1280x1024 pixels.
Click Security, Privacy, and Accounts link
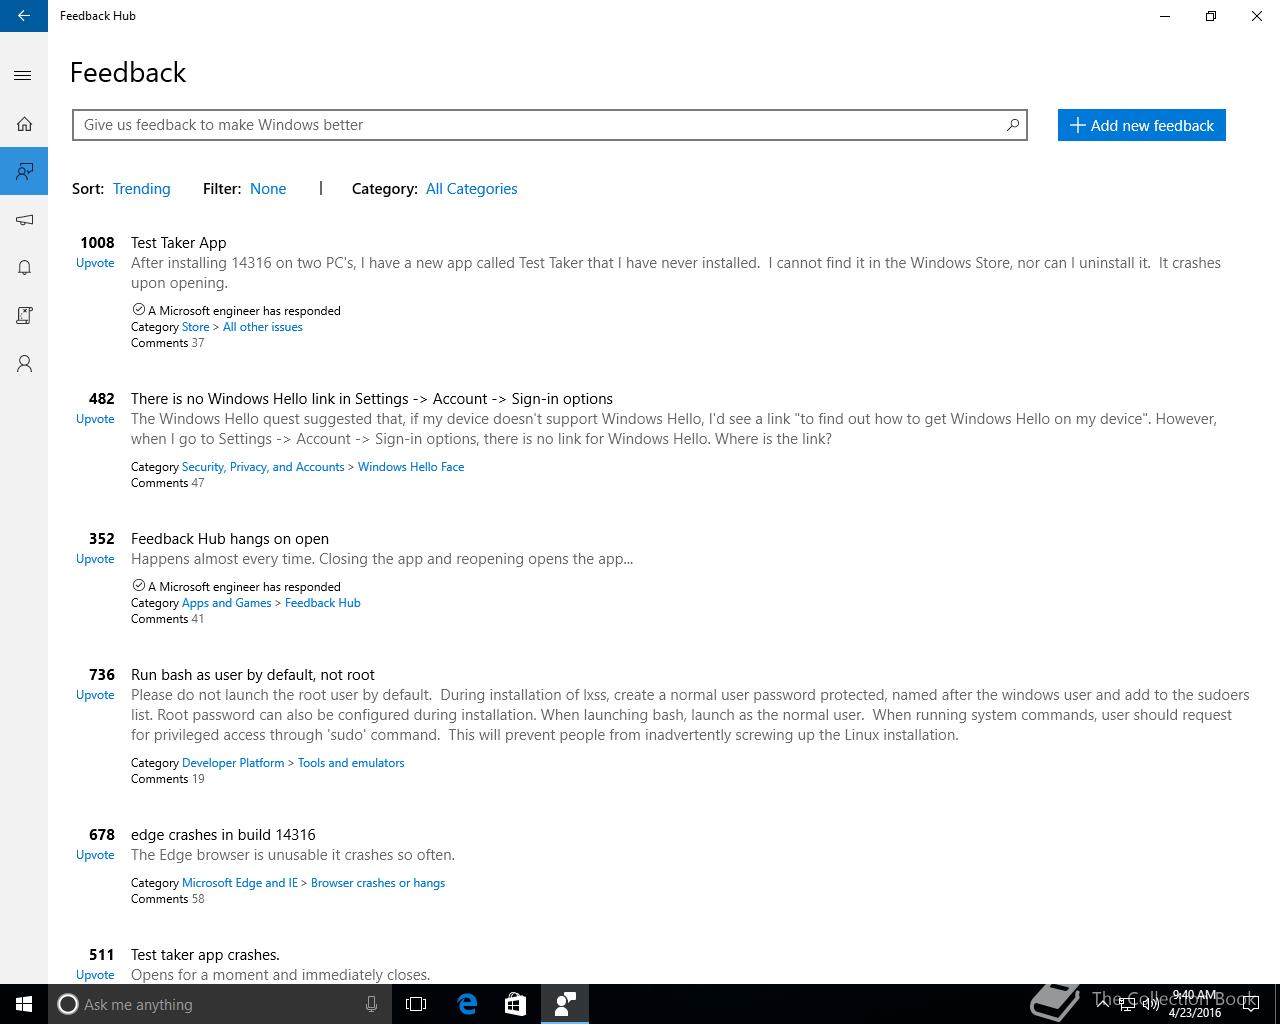pyautogui.click(x=263, y=467)
